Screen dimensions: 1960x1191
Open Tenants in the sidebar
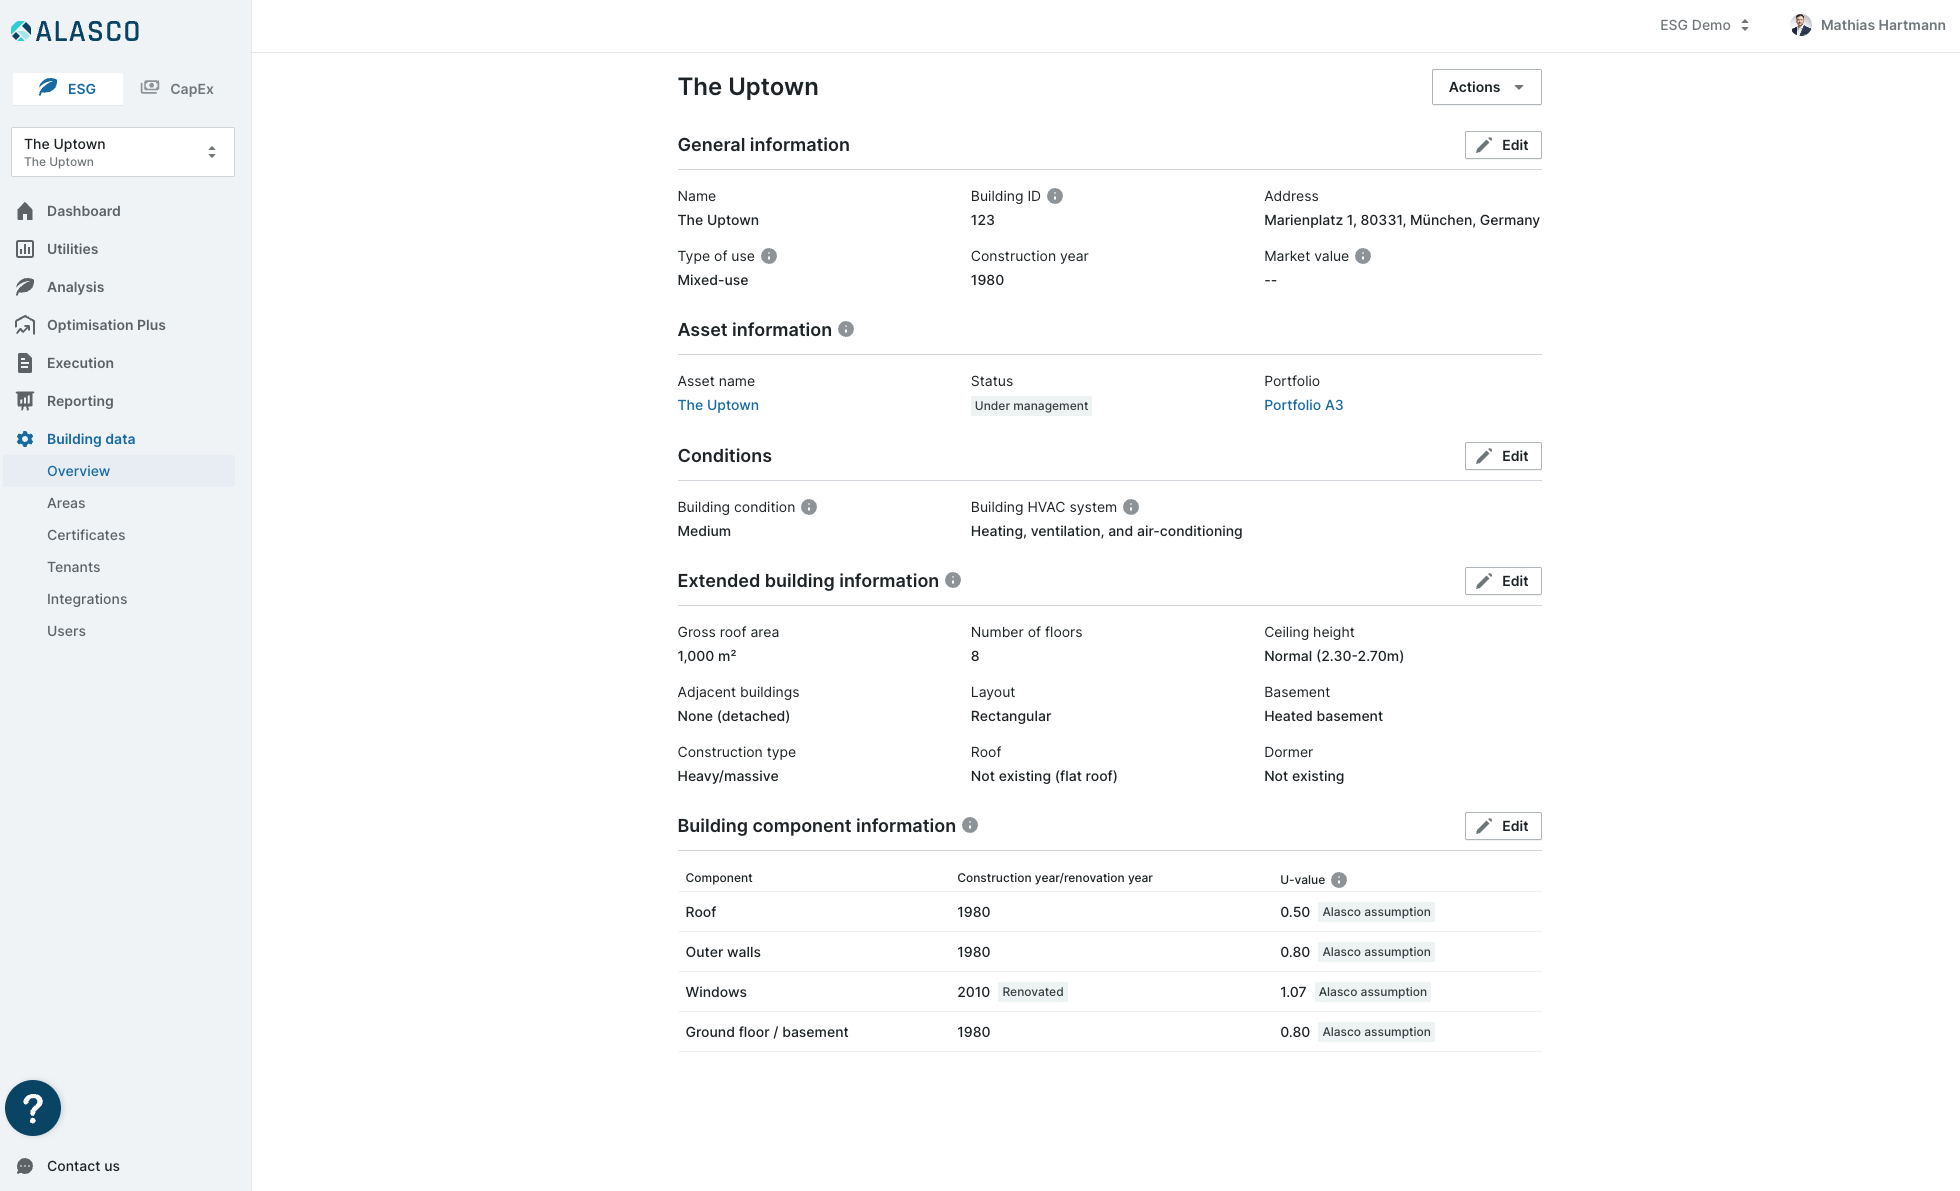[x=74, y=567]
